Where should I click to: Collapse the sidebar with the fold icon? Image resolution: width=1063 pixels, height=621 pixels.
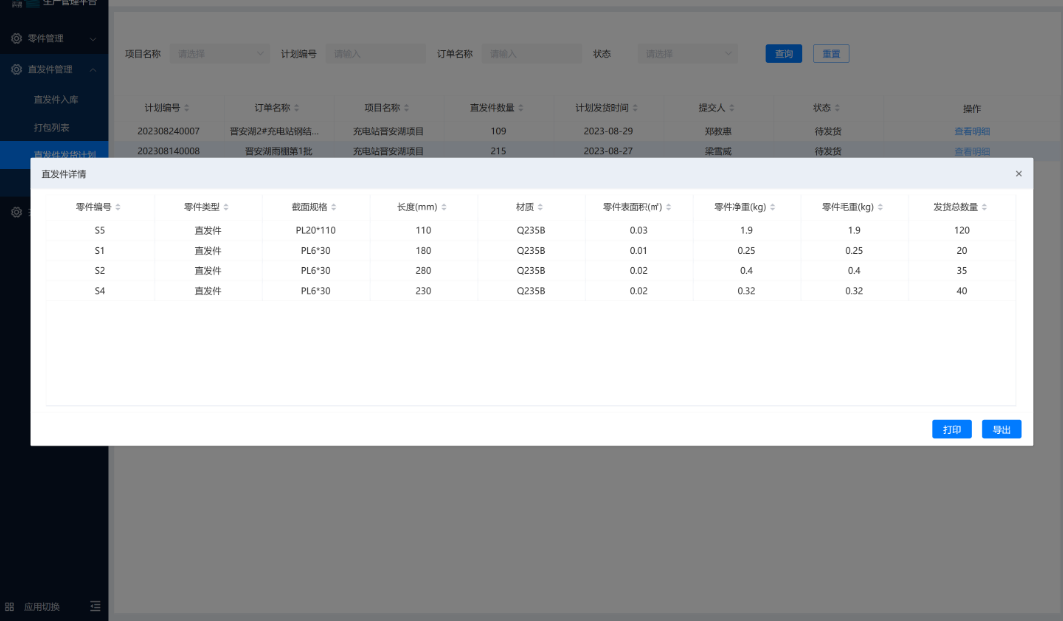95,606
